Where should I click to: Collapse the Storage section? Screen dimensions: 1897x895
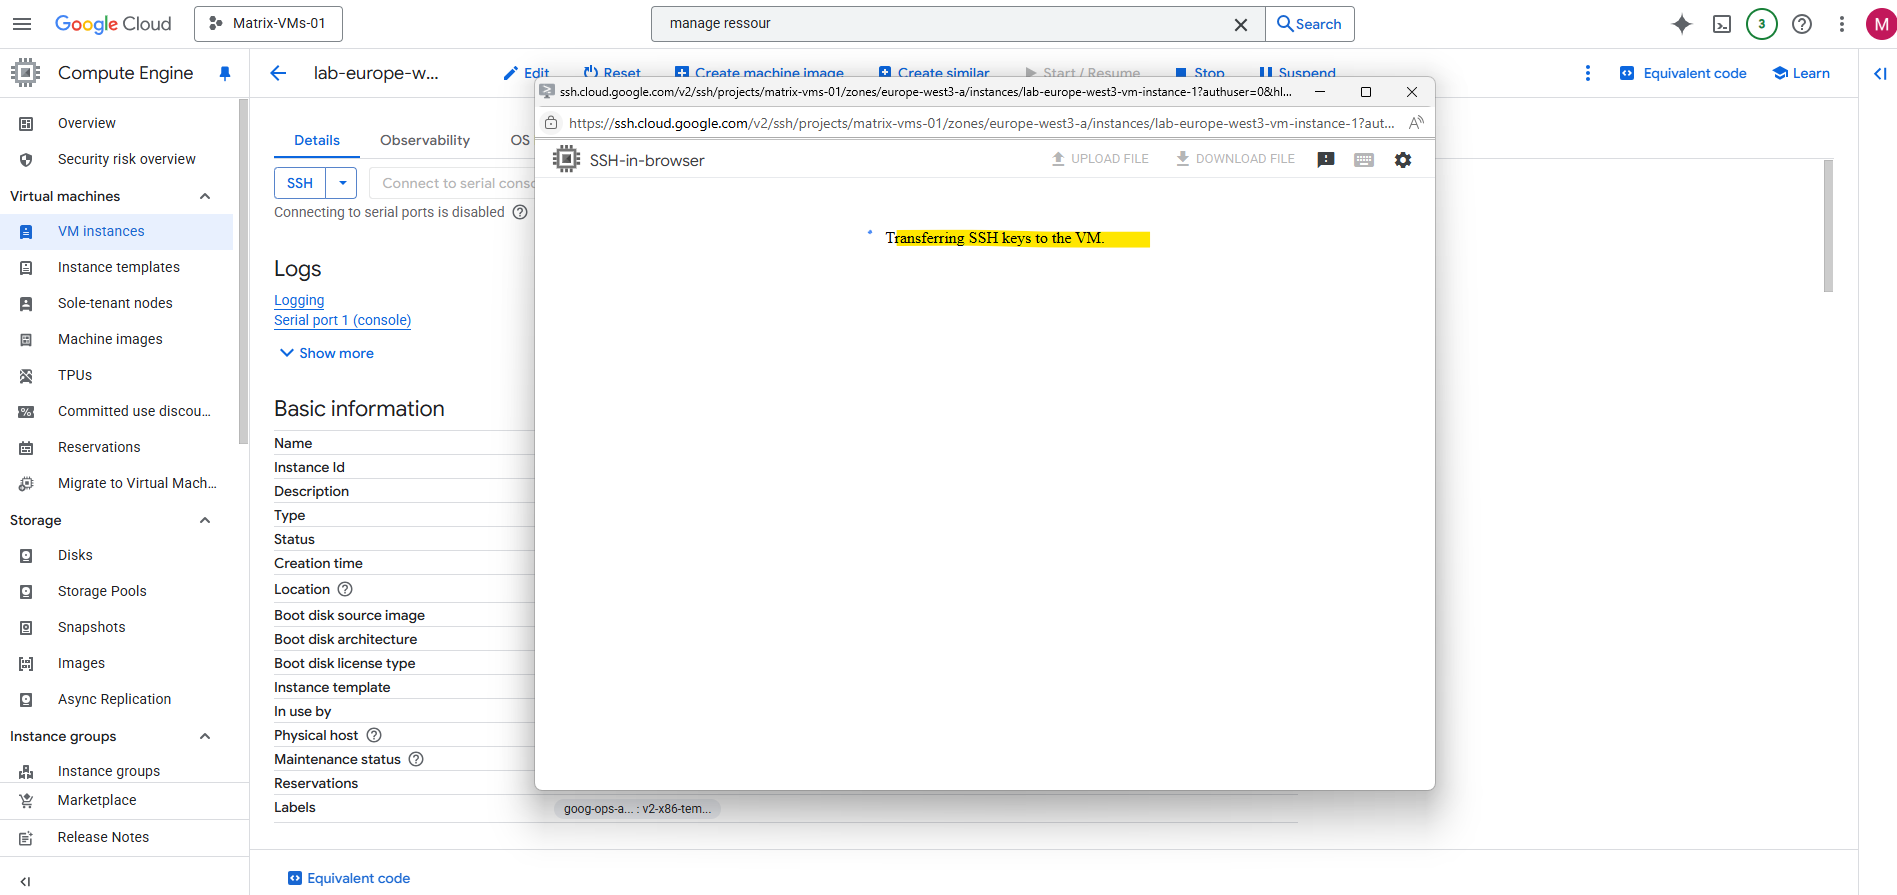205,520
